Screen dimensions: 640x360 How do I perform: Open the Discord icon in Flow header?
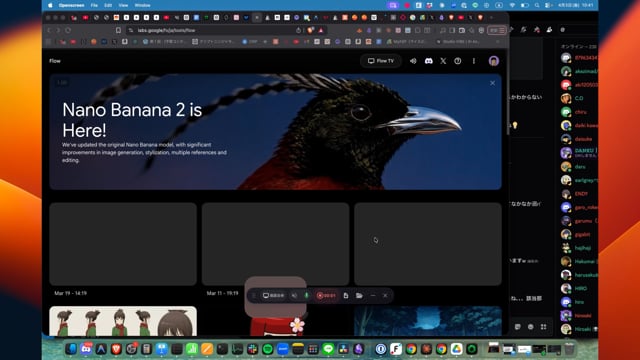tap(428, 61)
